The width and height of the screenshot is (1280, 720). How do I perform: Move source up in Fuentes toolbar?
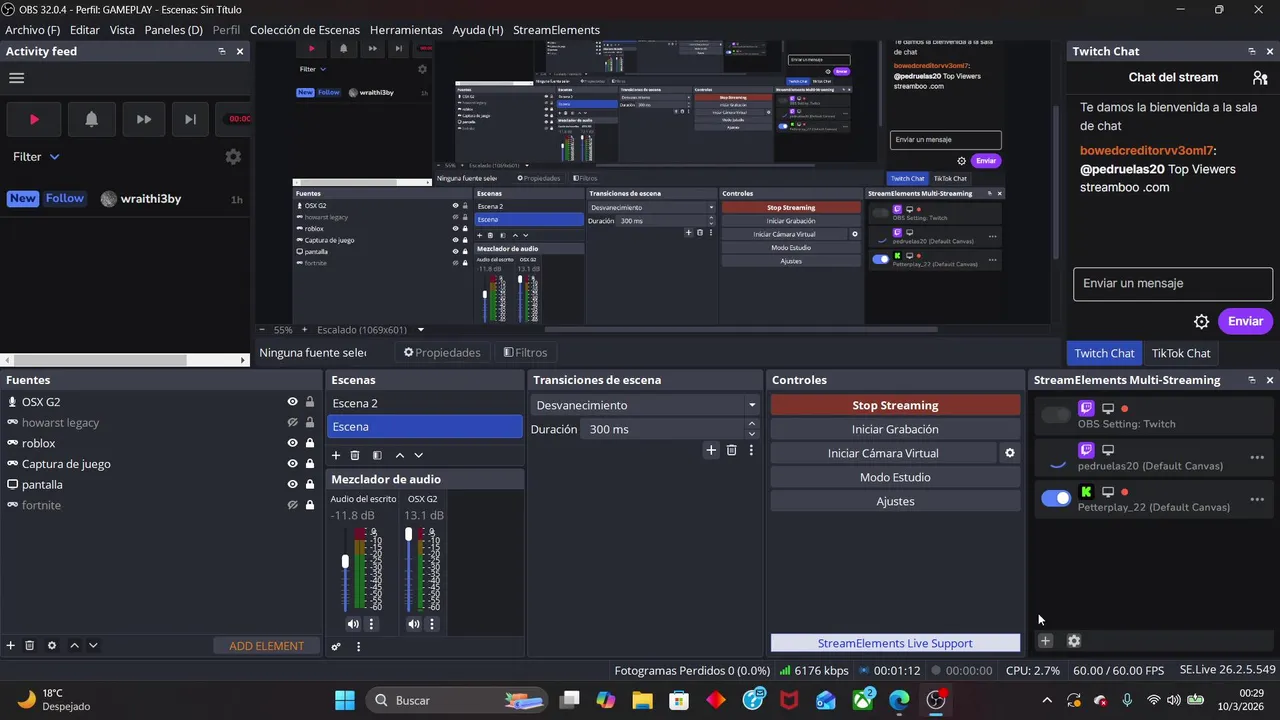point(74,646)
